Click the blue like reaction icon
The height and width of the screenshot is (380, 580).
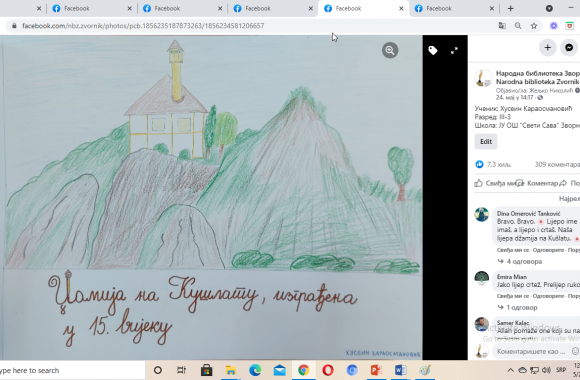[x=479, y=164]
